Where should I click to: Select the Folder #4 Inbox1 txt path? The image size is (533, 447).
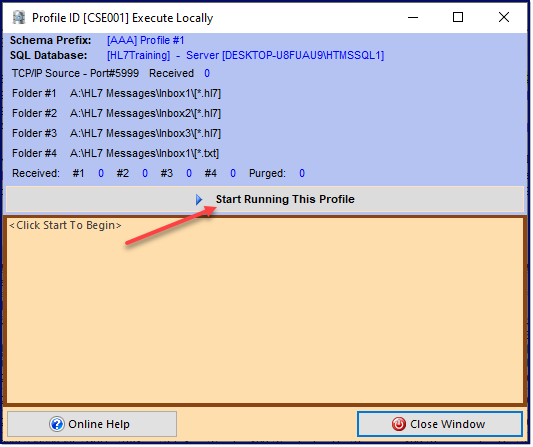click(x=144, y=154)
